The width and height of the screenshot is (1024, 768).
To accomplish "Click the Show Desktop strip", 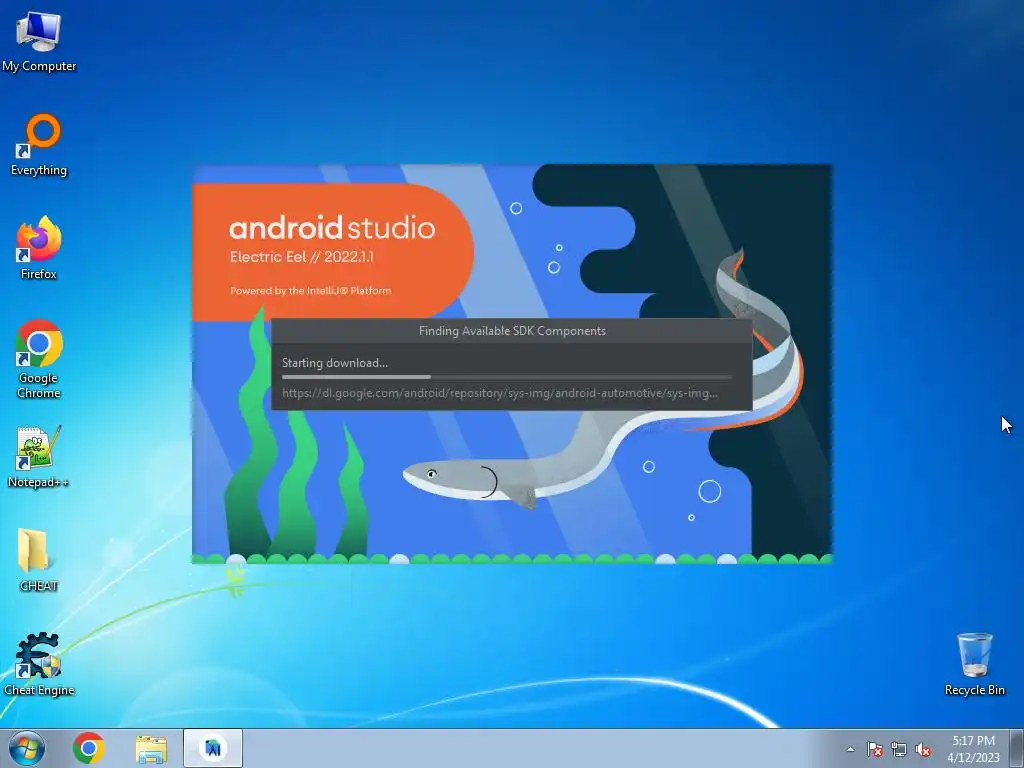I will 1017,748.
